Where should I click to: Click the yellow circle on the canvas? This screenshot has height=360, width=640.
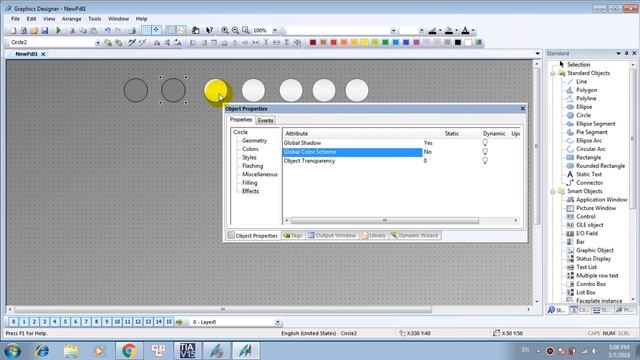click(x=216, y=91)
